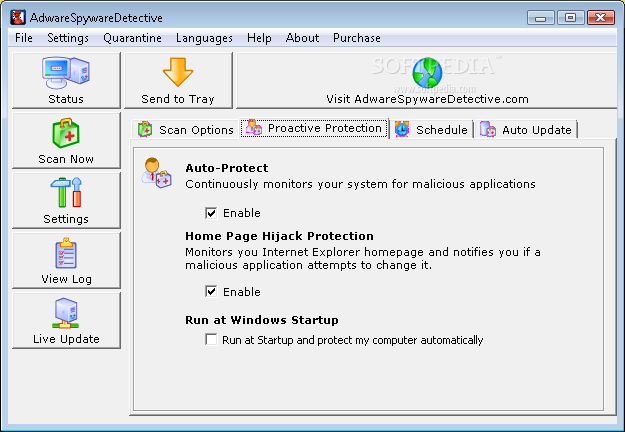Open the Purchase menu
Screen dimensions: 625x432
click(x=357, y=38)
